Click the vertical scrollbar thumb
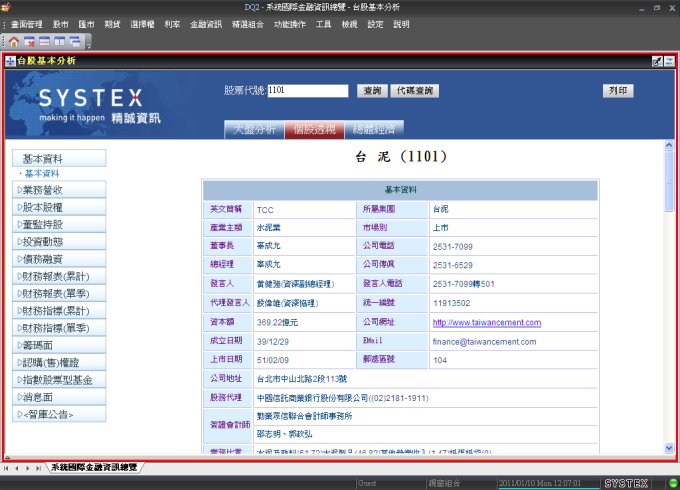 (669, 181)
